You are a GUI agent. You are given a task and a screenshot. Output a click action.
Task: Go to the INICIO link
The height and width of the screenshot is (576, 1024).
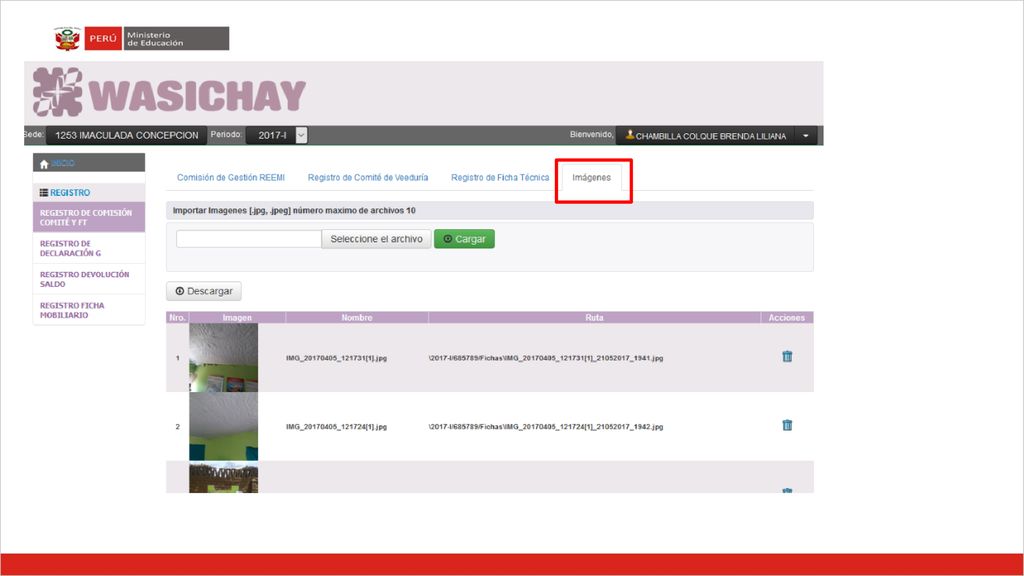[x=63, y=163]
